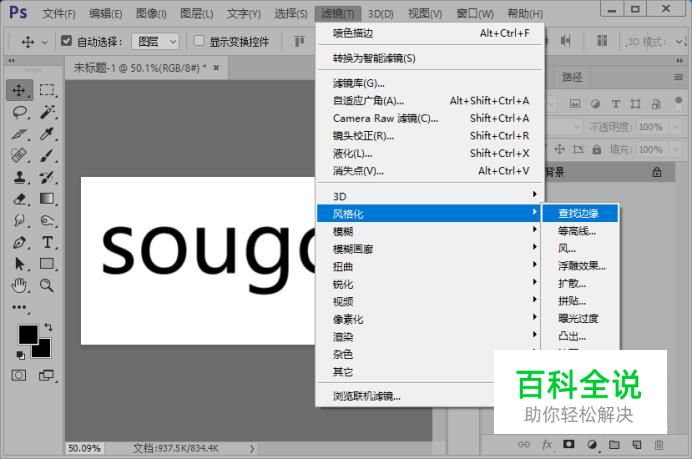The width and height of the screenshot is (692, 459).
Task: Choose 转换为智能滤镜(S)
Action: [431, 58]
